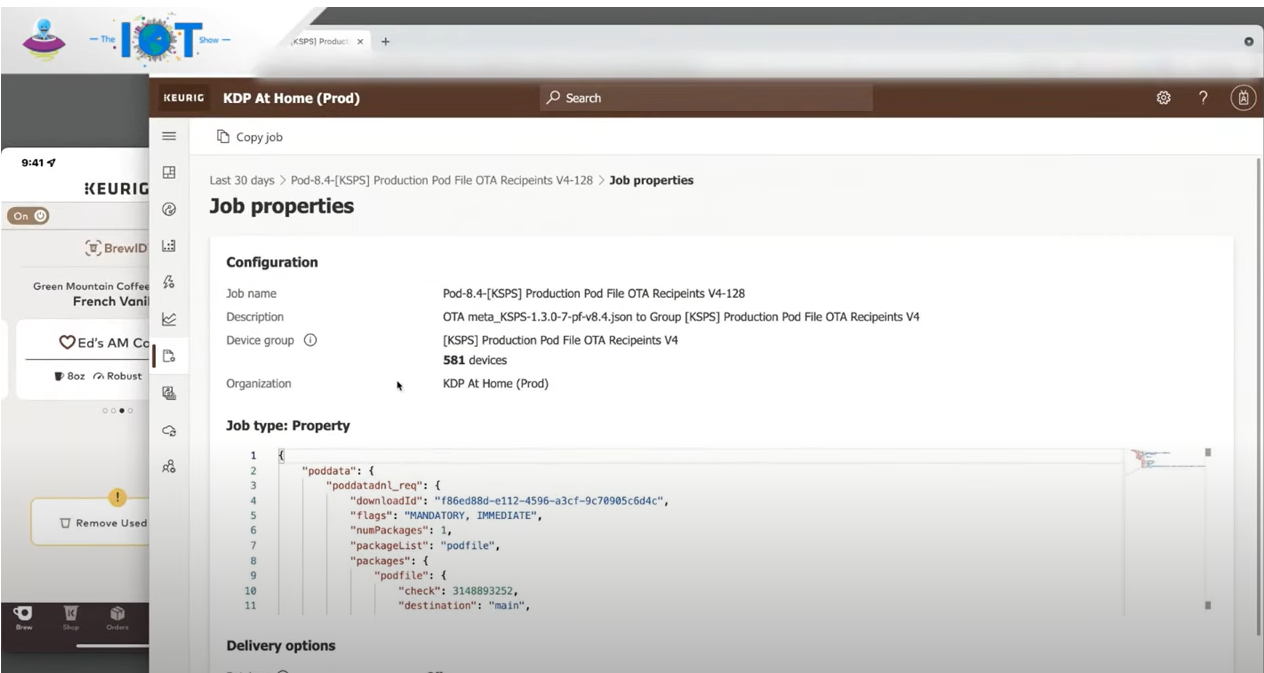Tap the Orders tab in phone app

[117, 617]
